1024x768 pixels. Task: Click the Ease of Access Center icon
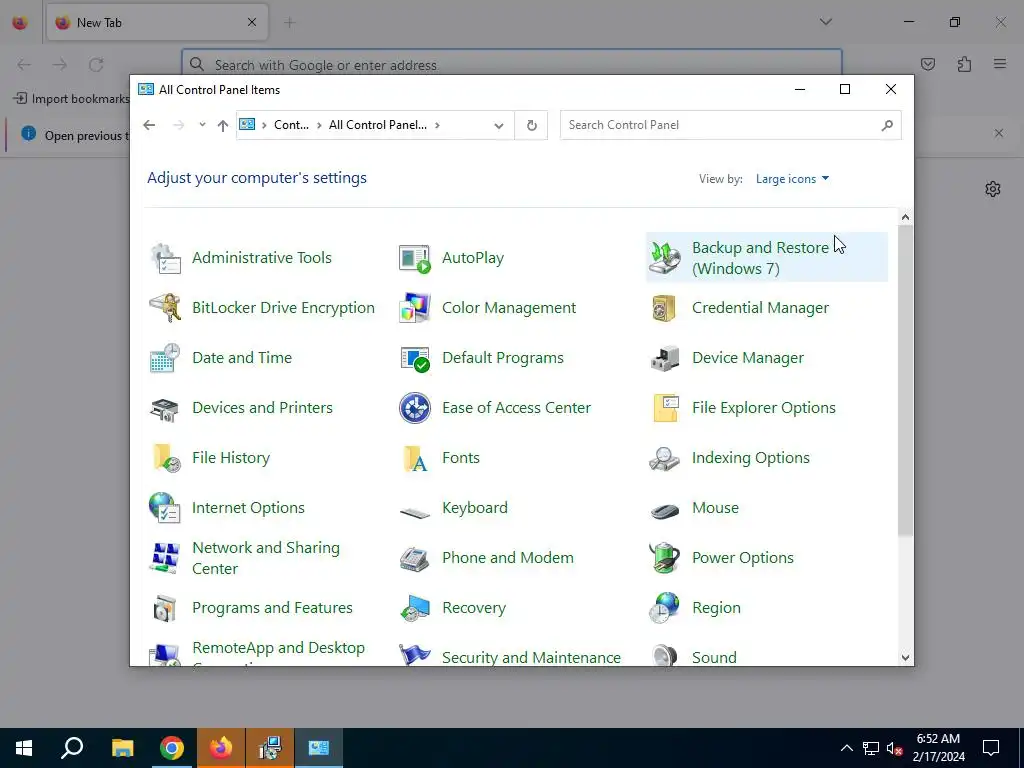click(x=415, y=408)
